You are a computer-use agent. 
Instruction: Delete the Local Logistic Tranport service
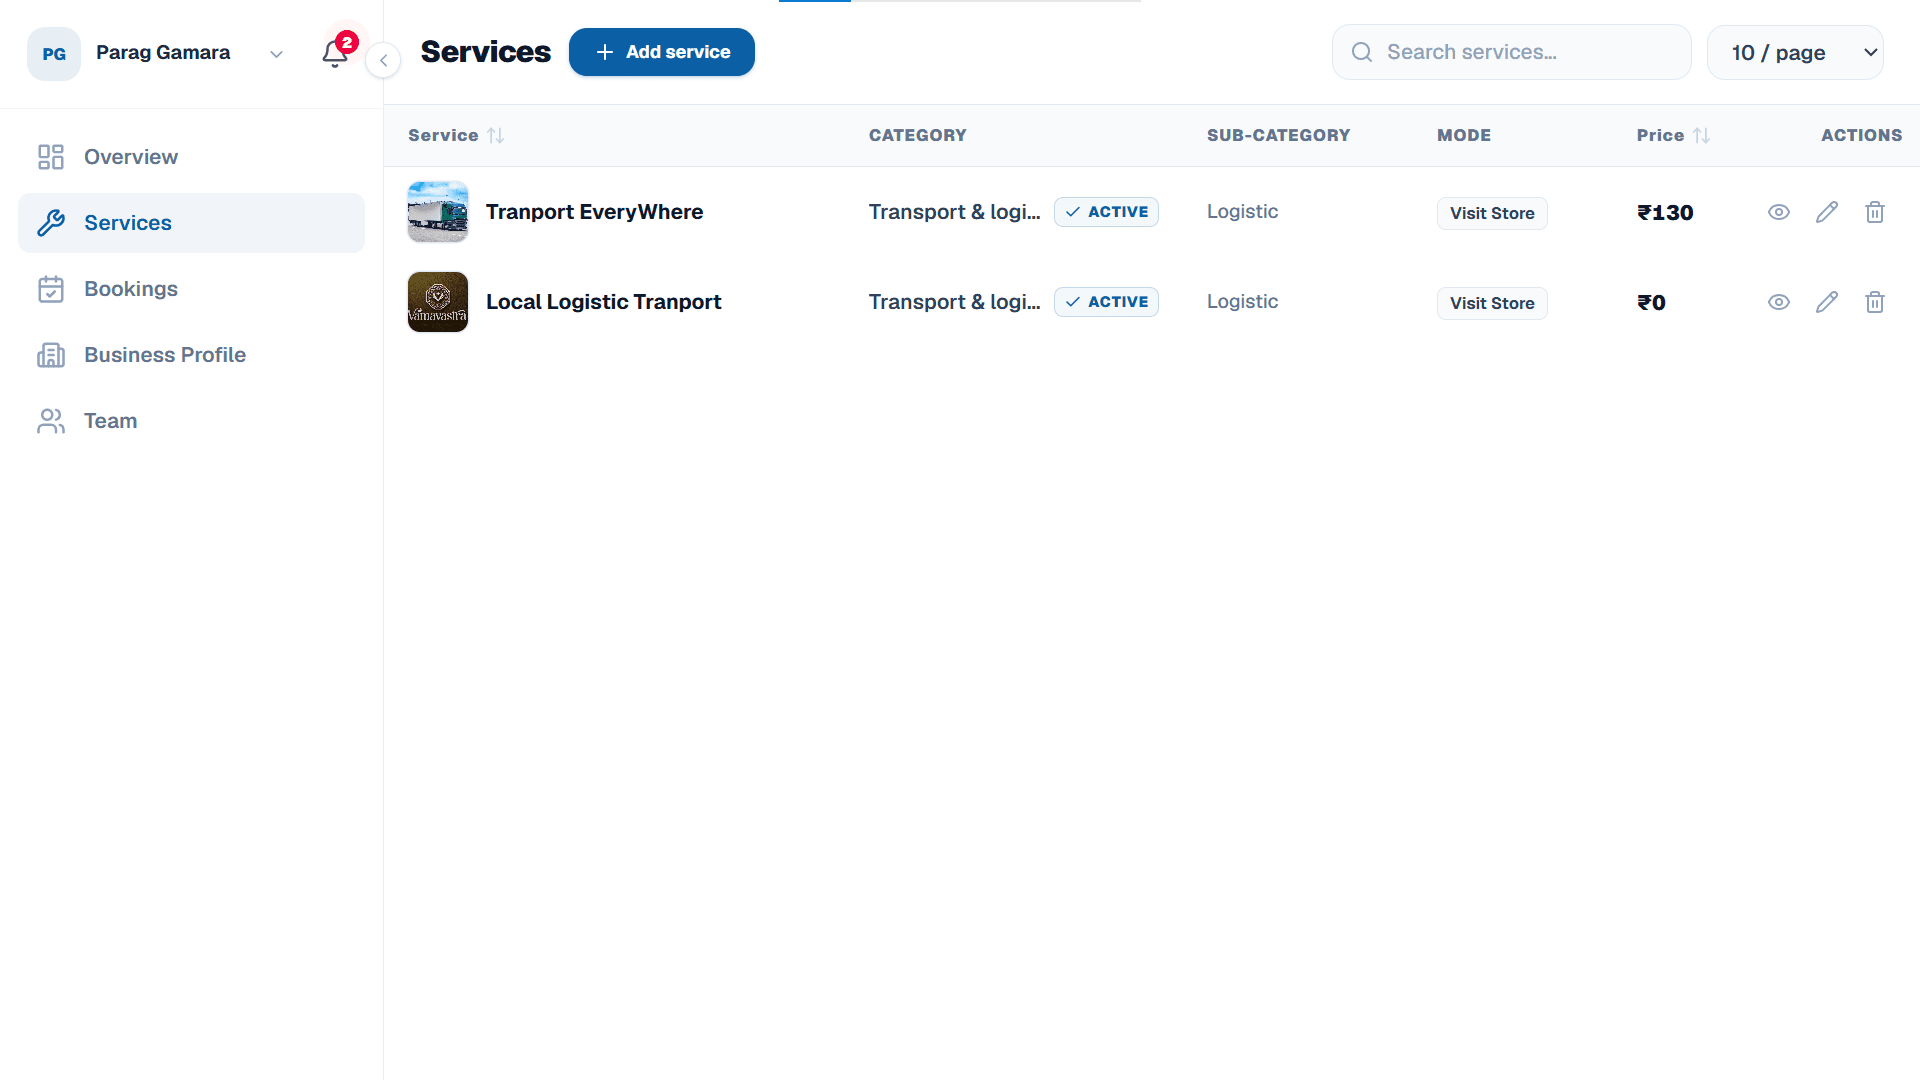click(1874, 302)
